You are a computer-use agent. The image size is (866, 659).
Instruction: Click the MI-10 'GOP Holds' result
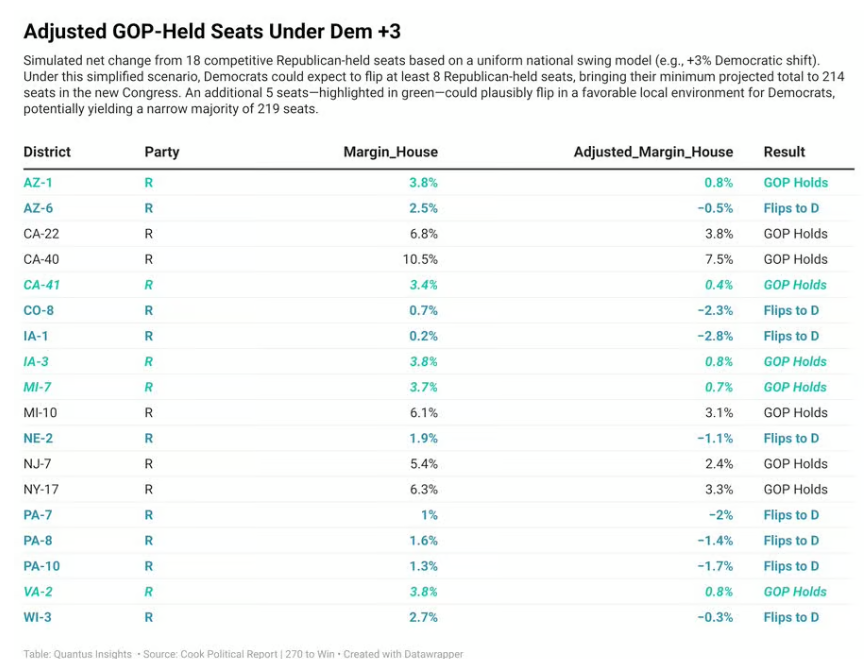point(795,413)
